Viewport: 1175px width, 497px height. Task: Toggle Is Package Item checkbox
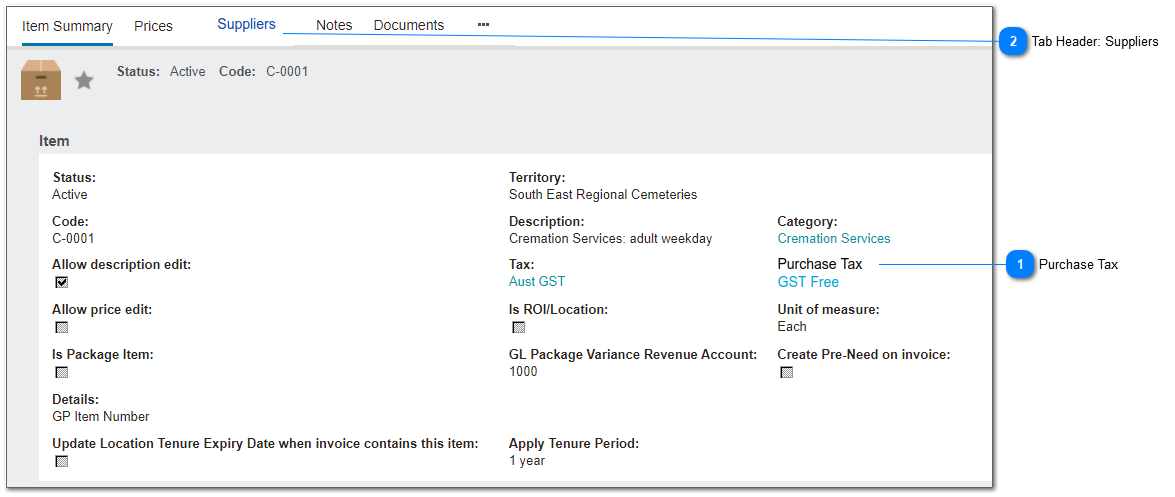(x=61, y=373)
